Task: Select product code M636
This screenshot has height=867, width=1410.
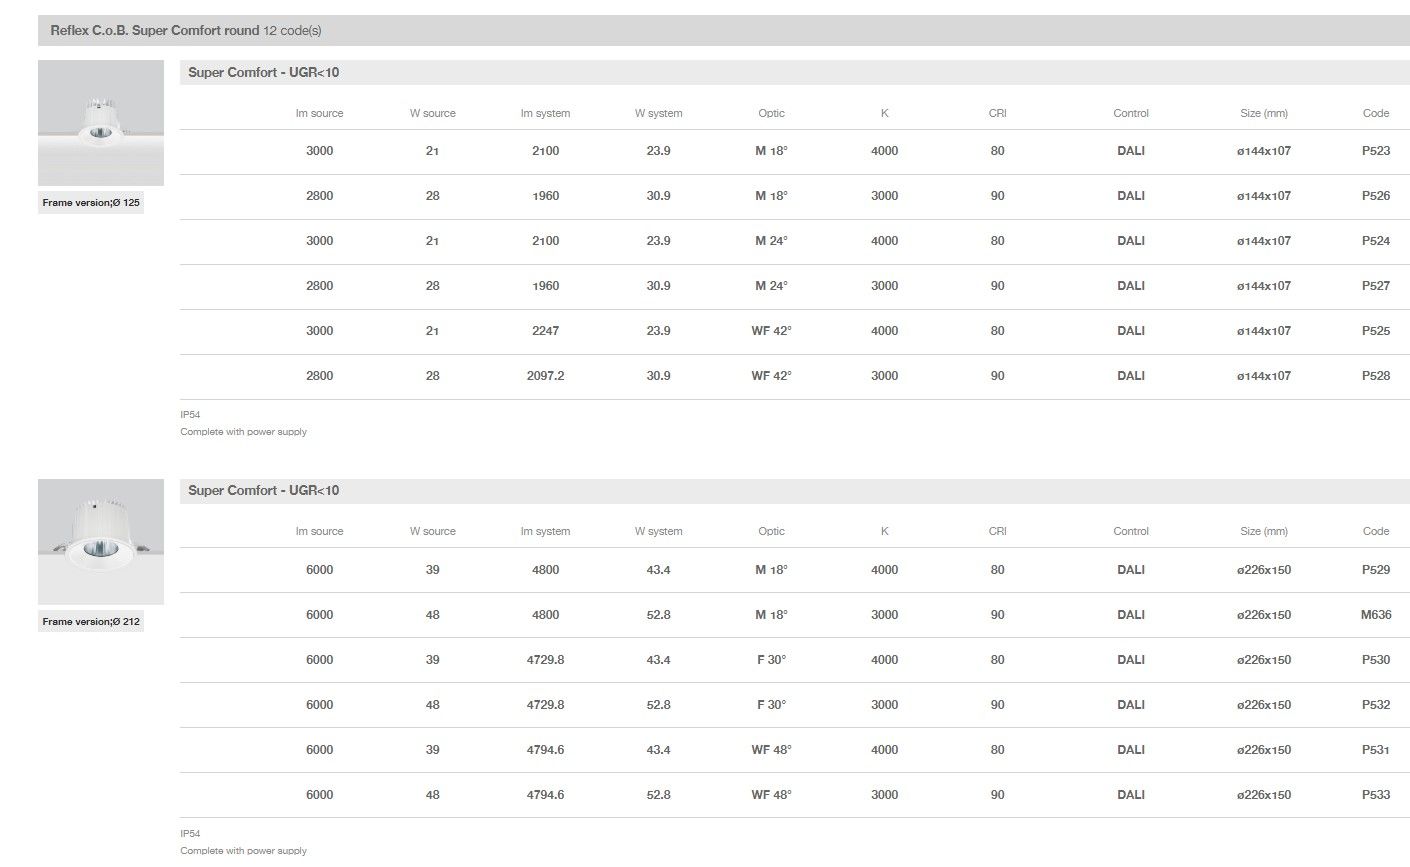Action: (x=1375, y=615)
